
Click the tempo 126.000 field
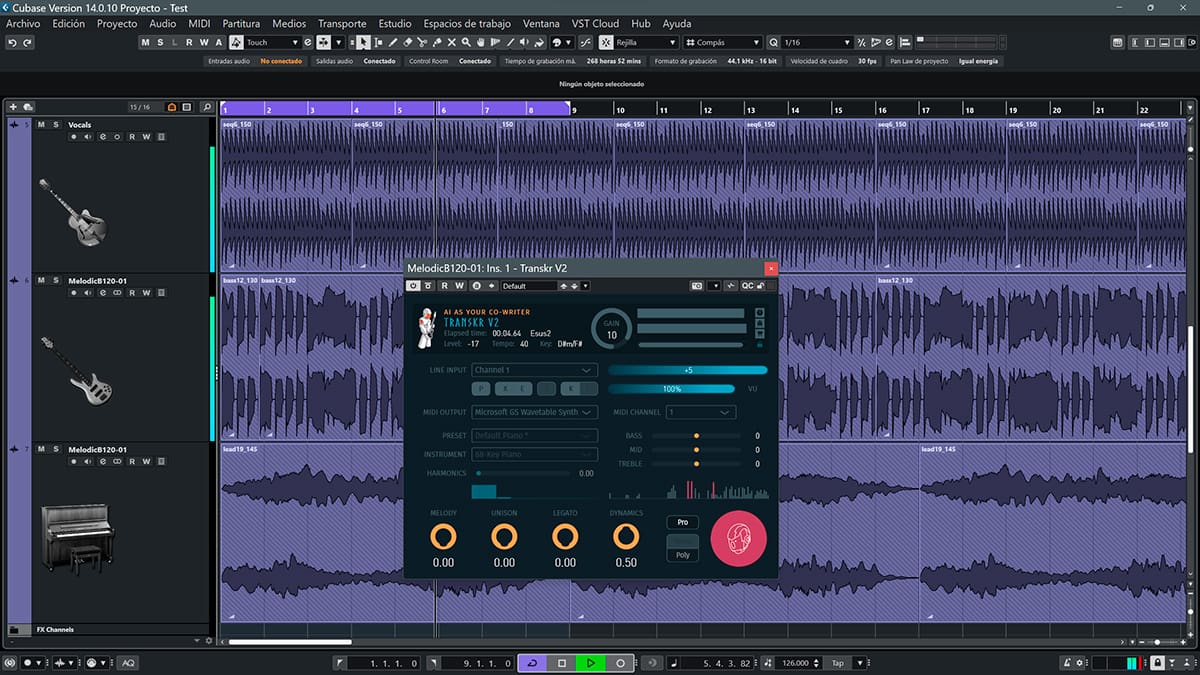[796, 663]
